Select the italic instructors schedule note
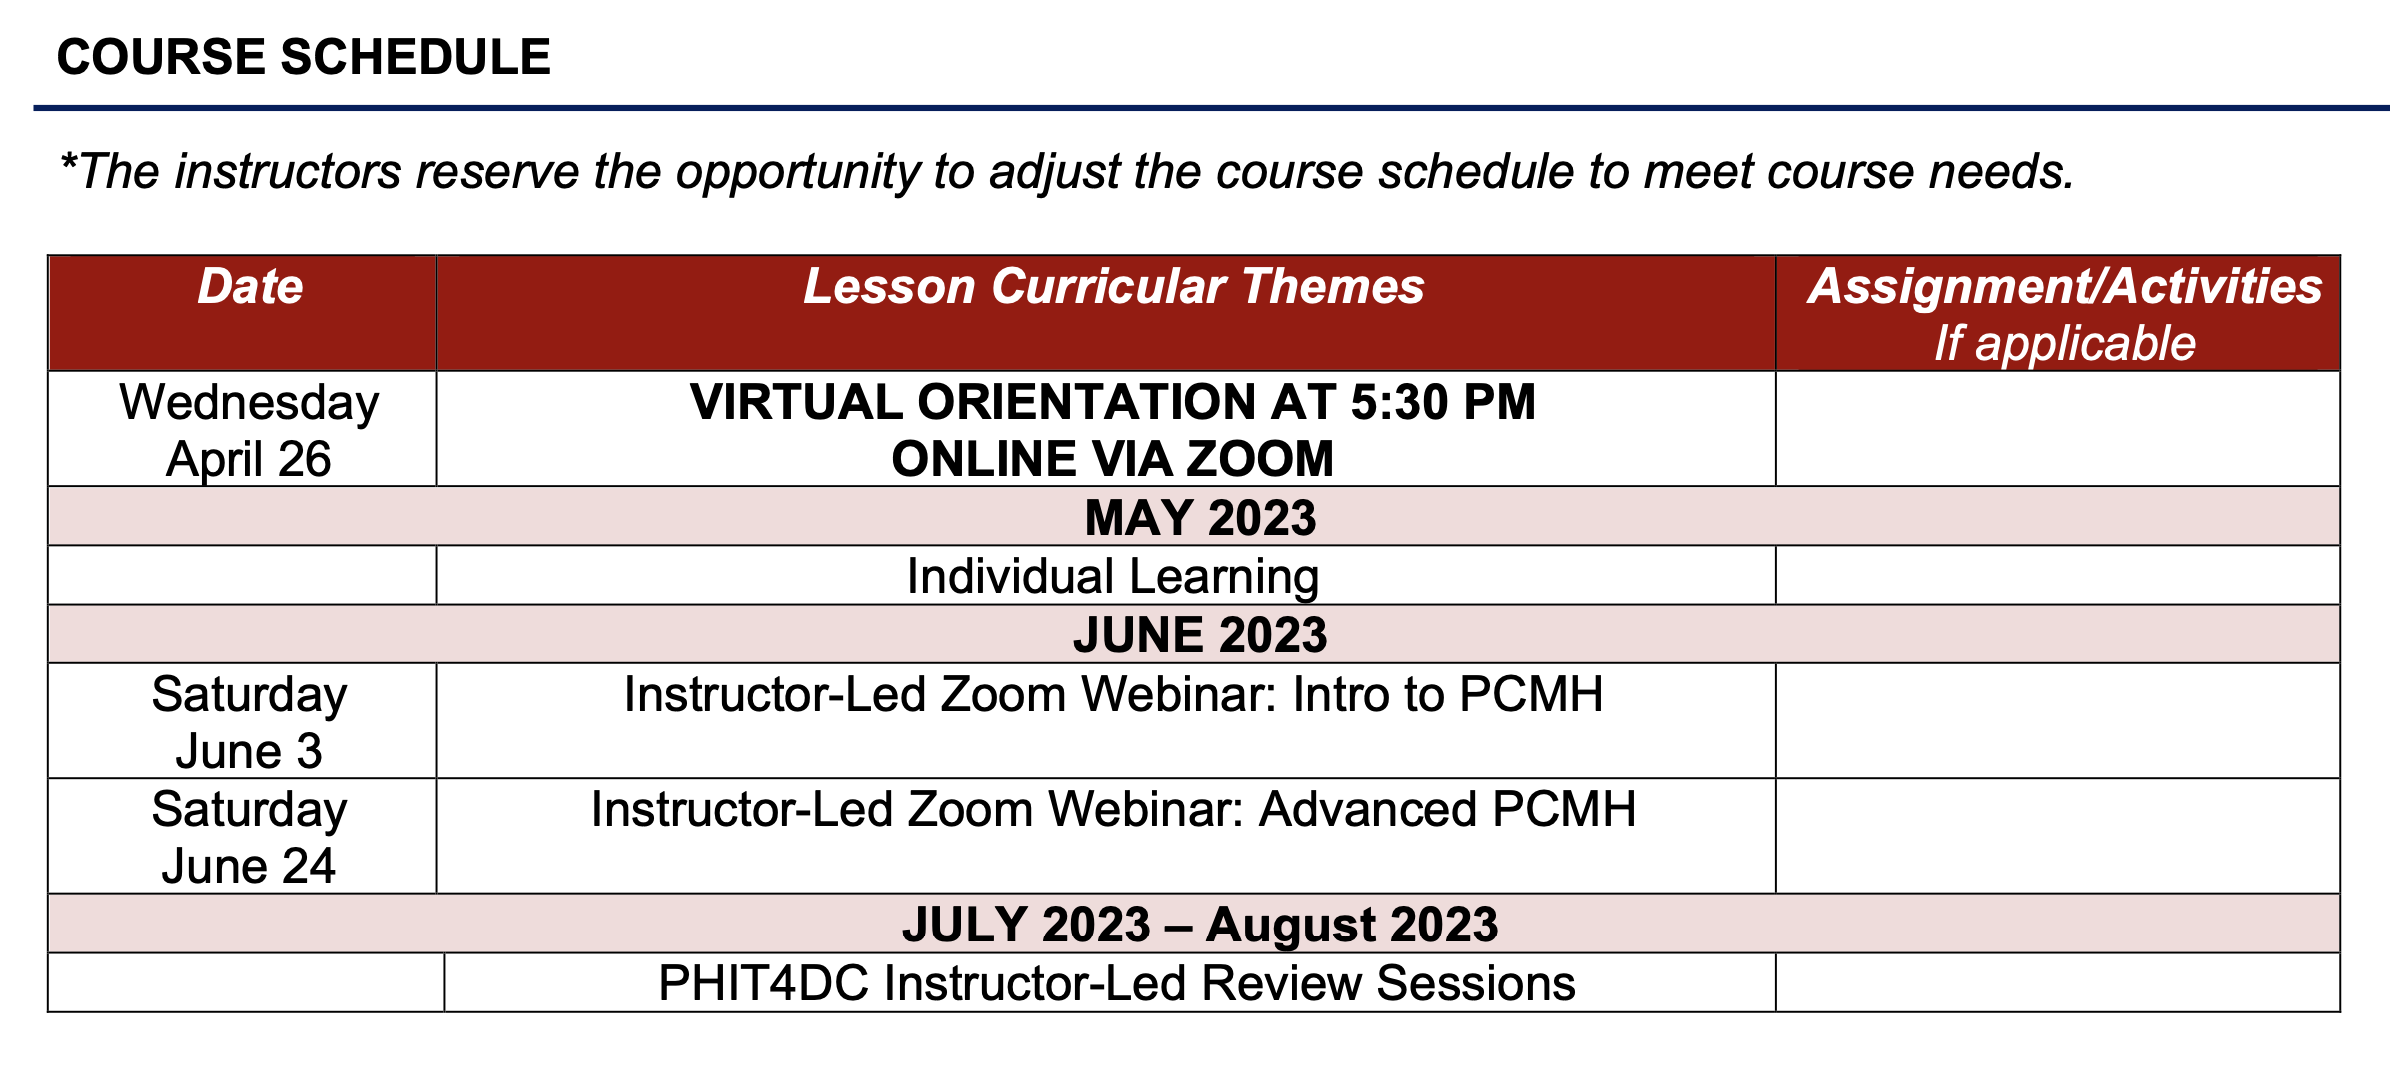 pos(1066,171)
